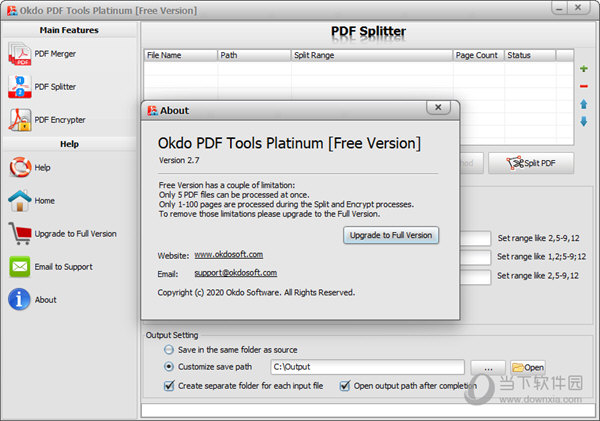Click PDF Splitter label in sidebar

[55, 87]
